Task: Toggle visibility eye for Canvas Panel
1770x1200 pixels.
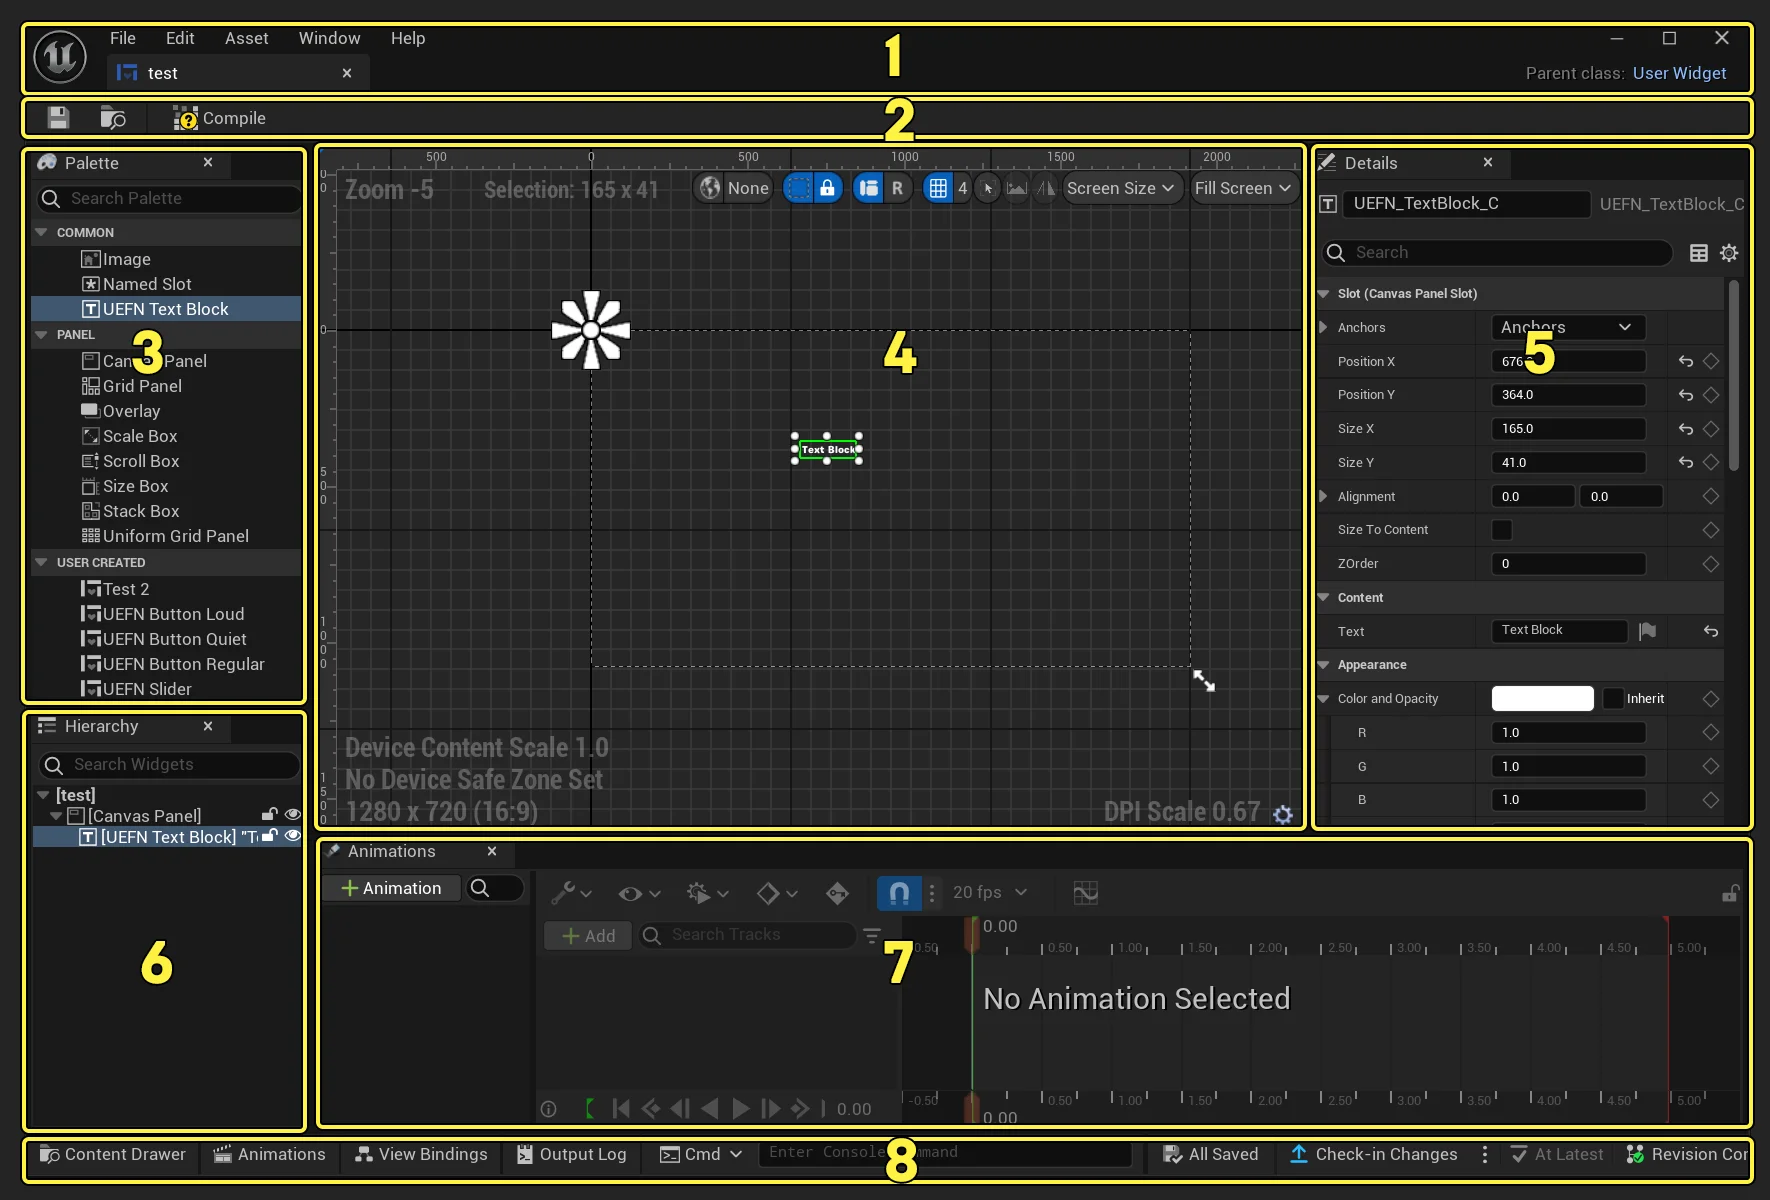Action: pyautogui.click(x=292, y=815)
